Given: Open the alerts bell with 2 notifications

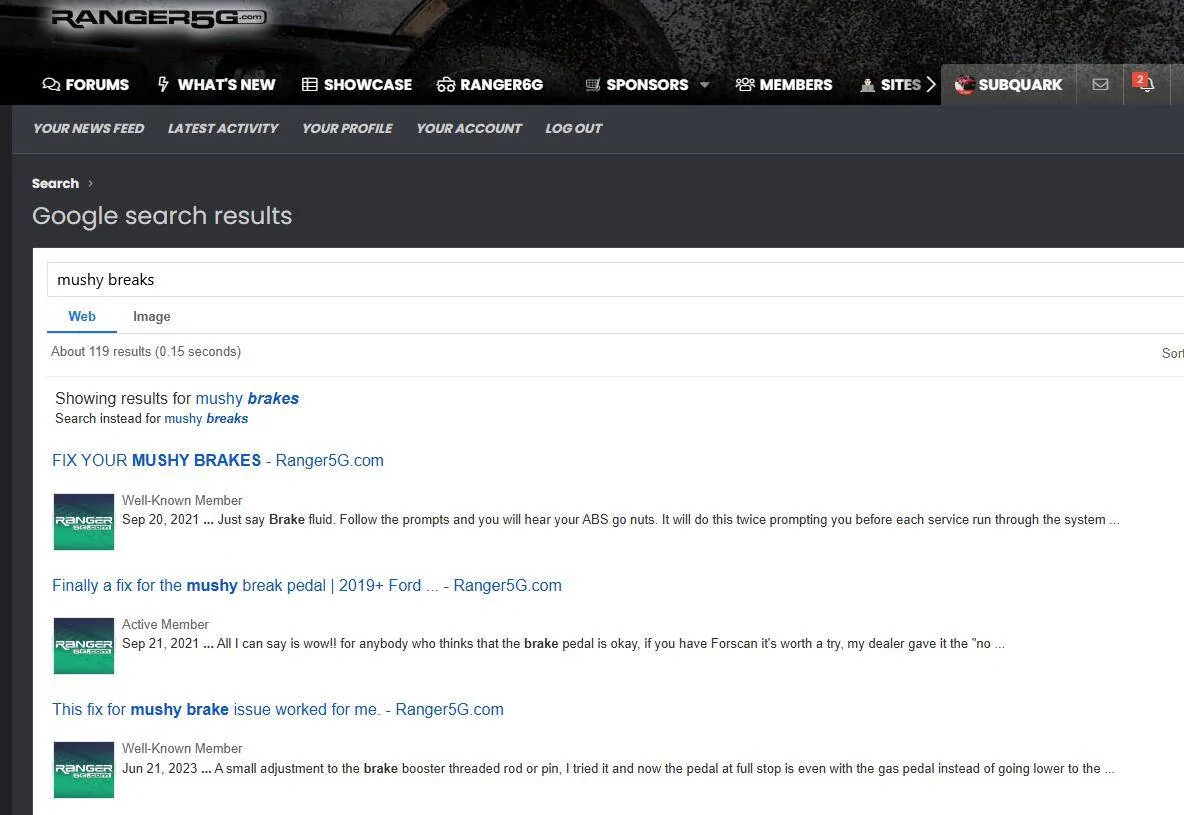Looking at the screenshot, I should 1145,83.
